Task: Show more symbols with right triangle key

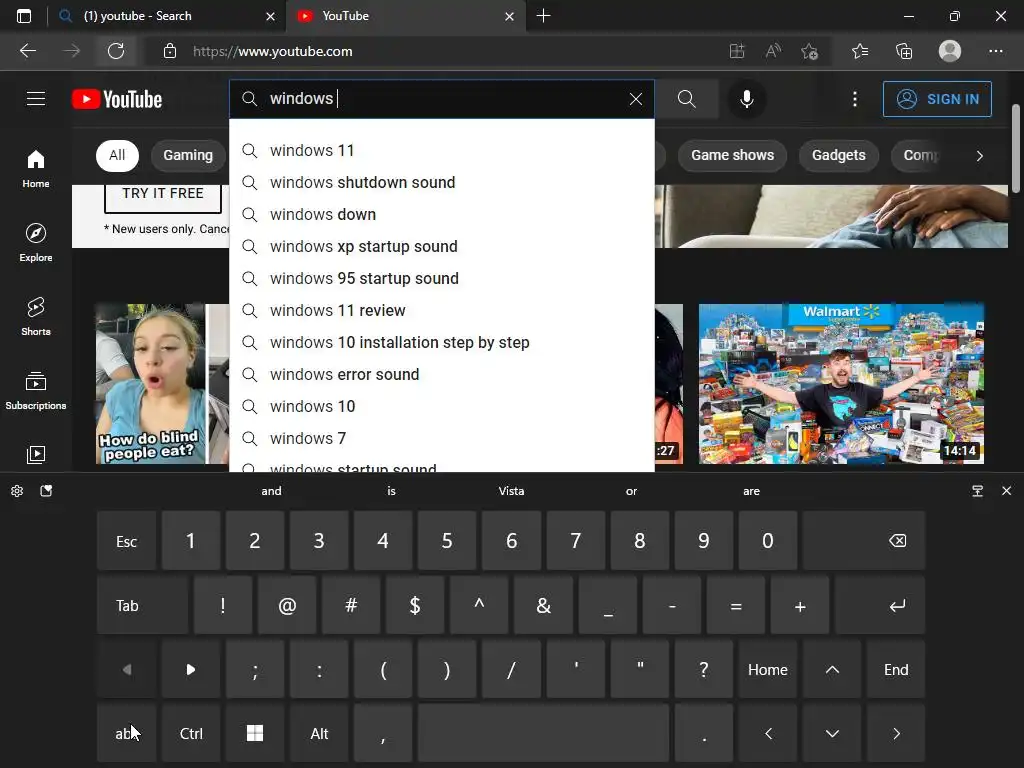Action: click(x=191, y=669)
